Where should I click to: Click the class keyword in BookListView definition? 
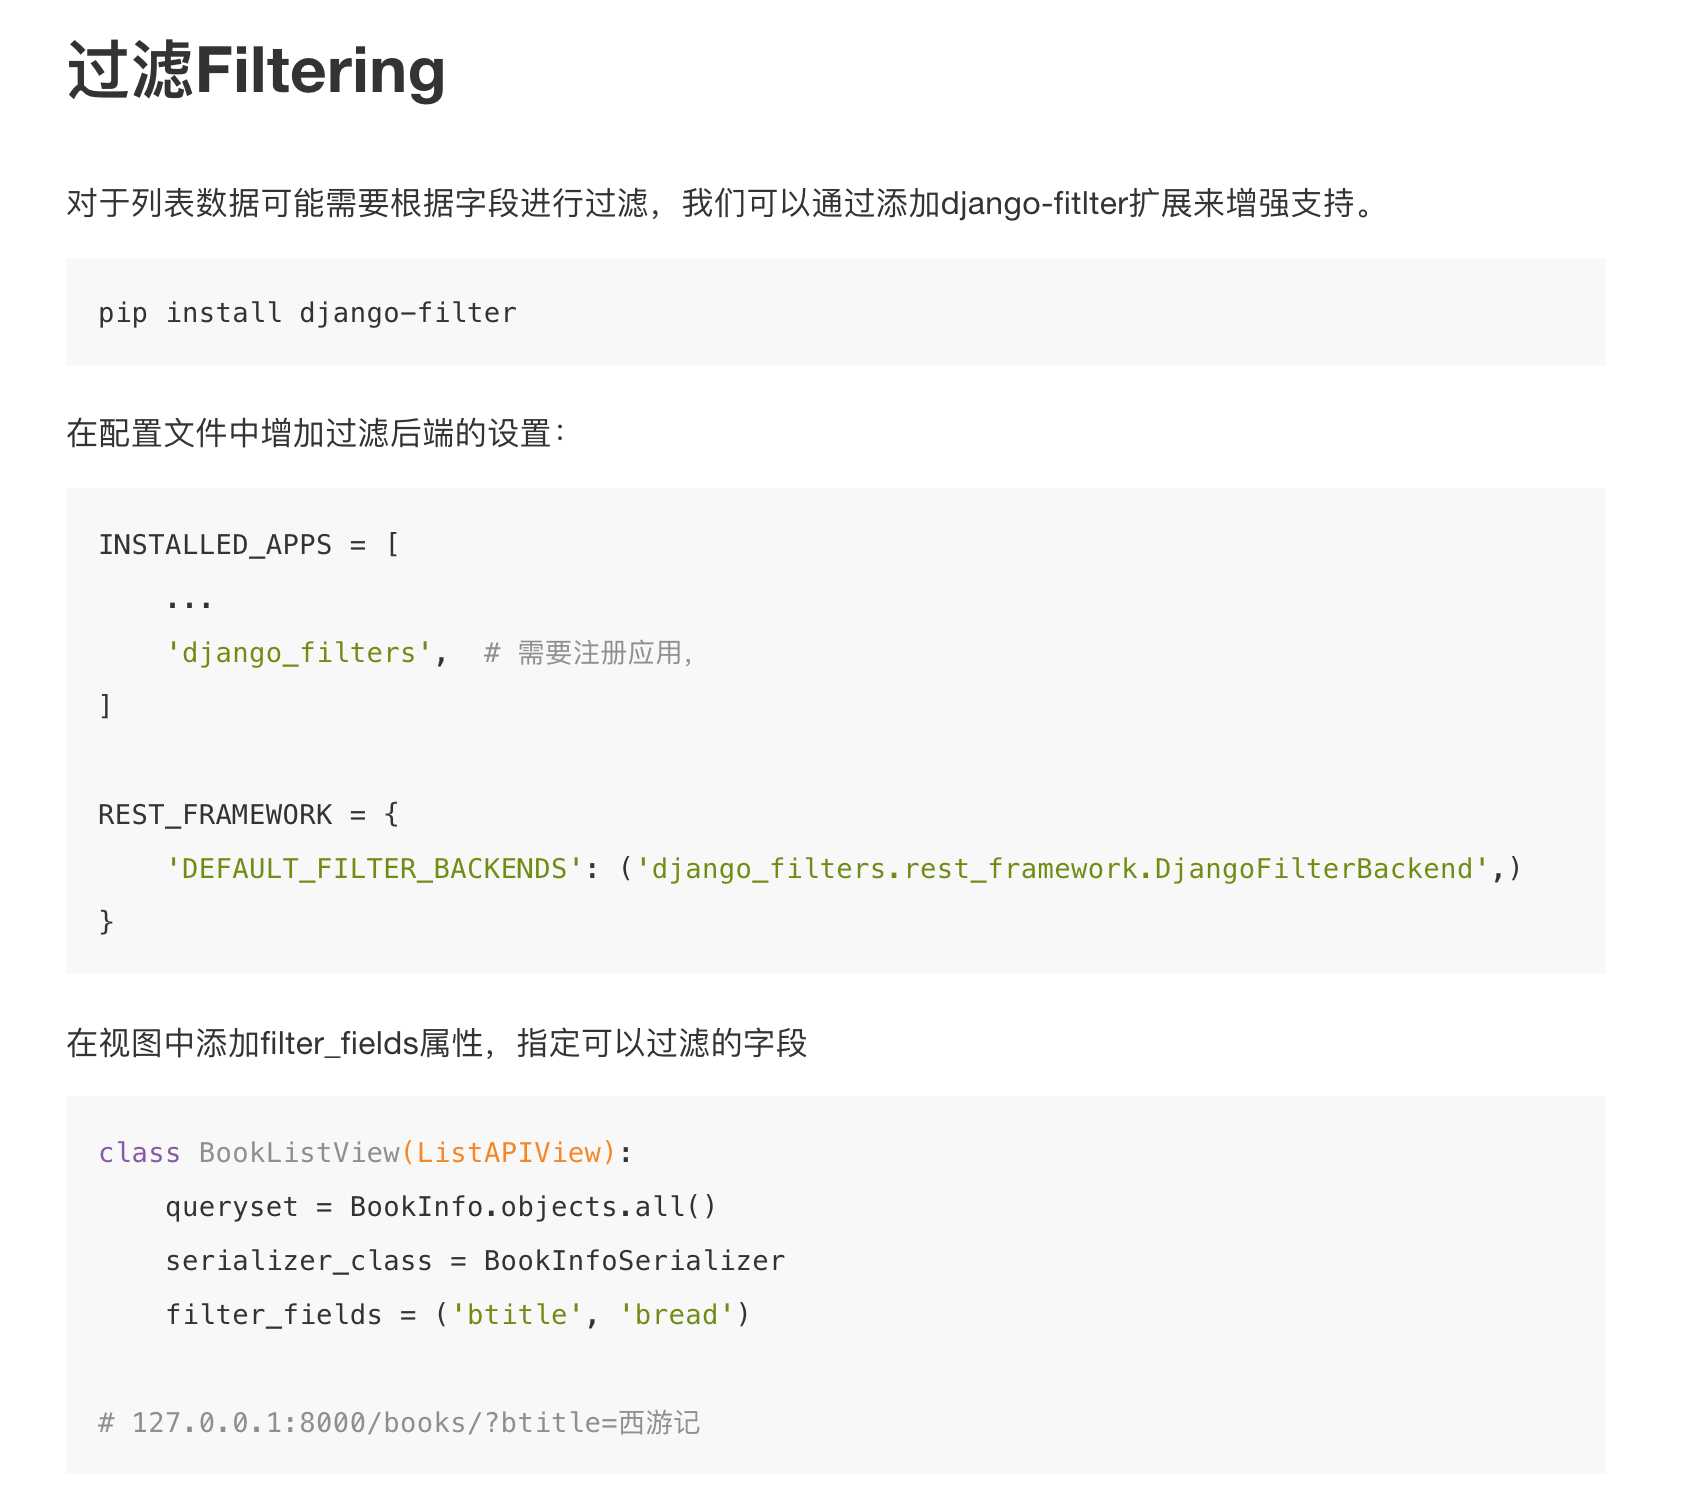tap(139, 1153)
